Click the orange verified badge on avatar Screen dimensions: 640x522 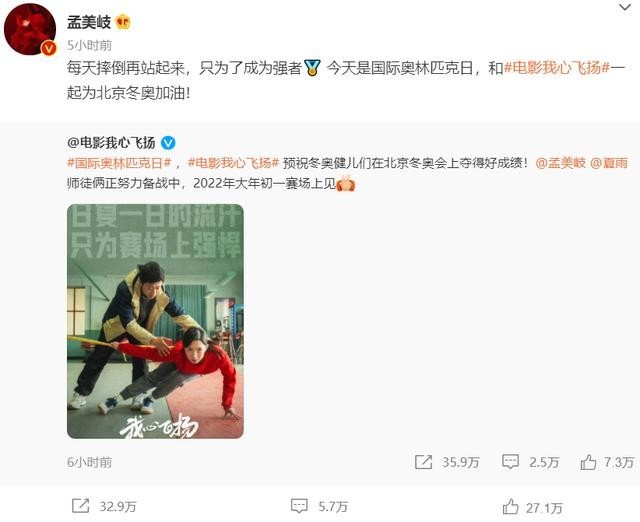(49, 49)
